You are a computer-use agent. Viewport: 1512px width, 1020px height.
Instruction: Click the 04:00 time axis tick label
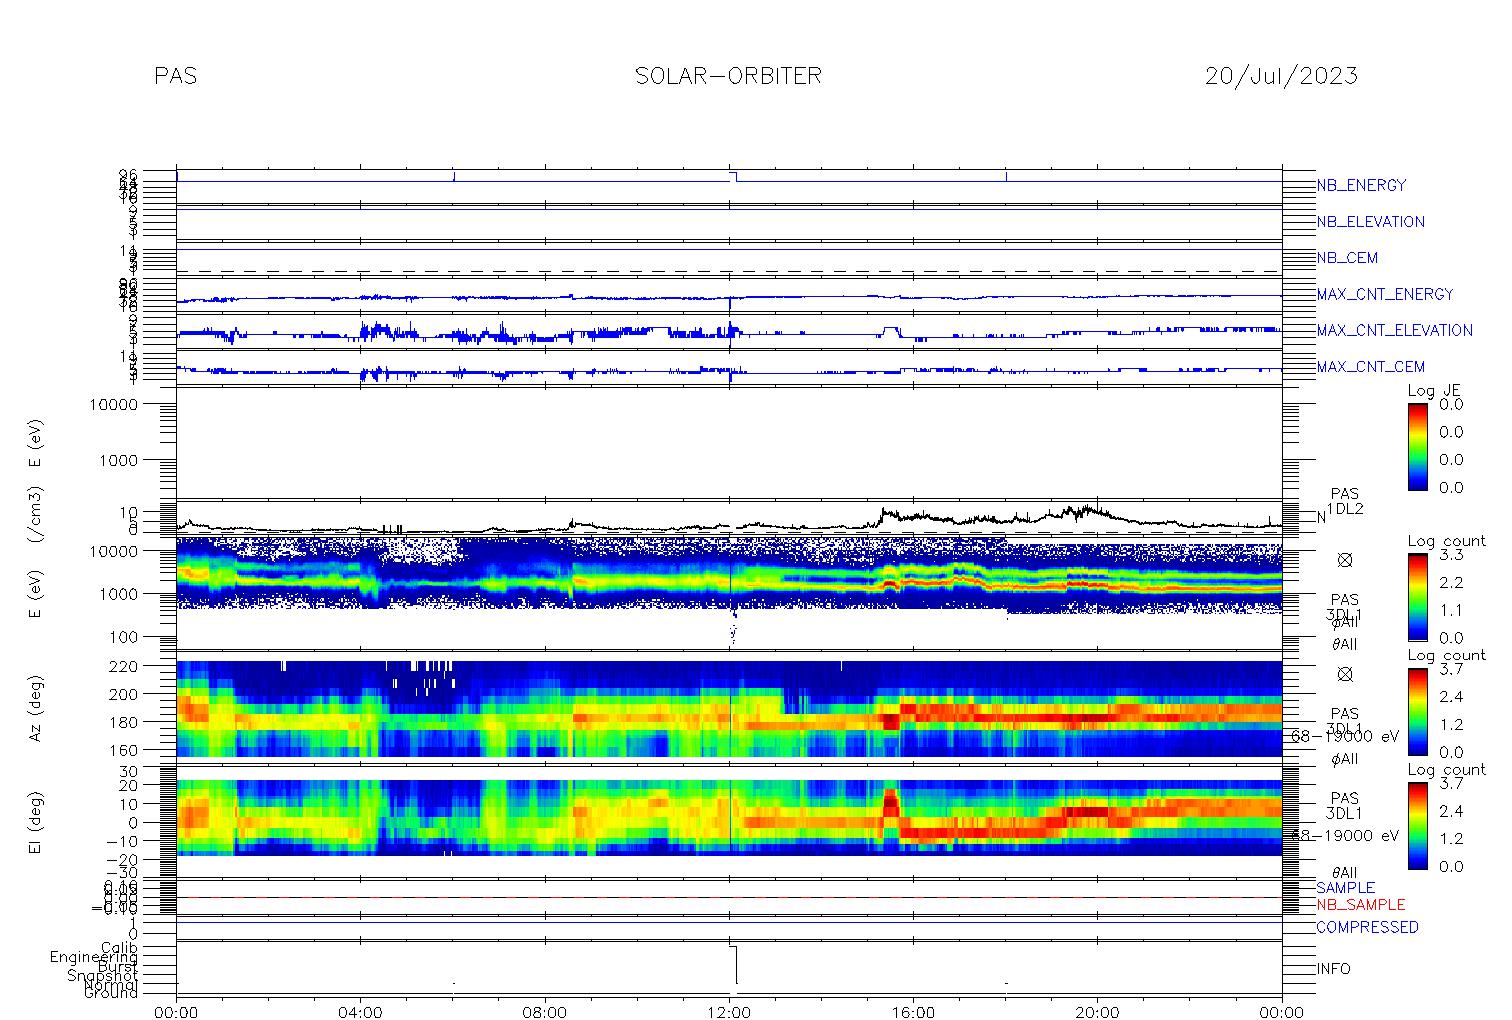[361, 1011]
